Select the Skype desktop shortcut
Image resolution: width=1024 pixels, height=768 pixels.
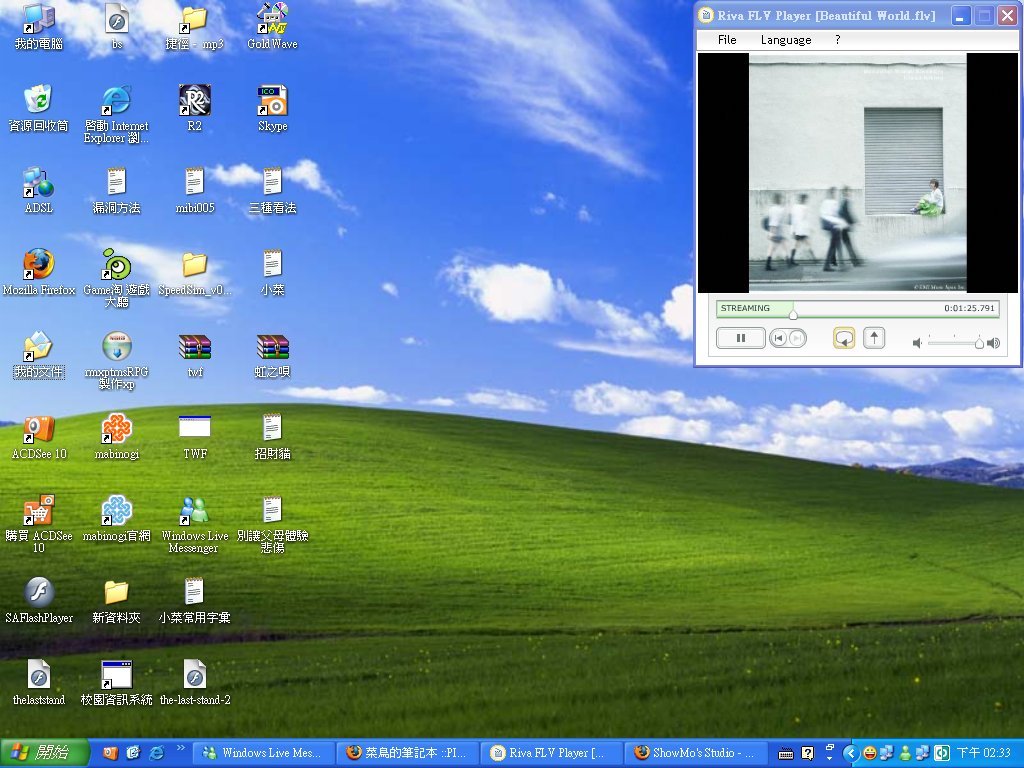272,101
